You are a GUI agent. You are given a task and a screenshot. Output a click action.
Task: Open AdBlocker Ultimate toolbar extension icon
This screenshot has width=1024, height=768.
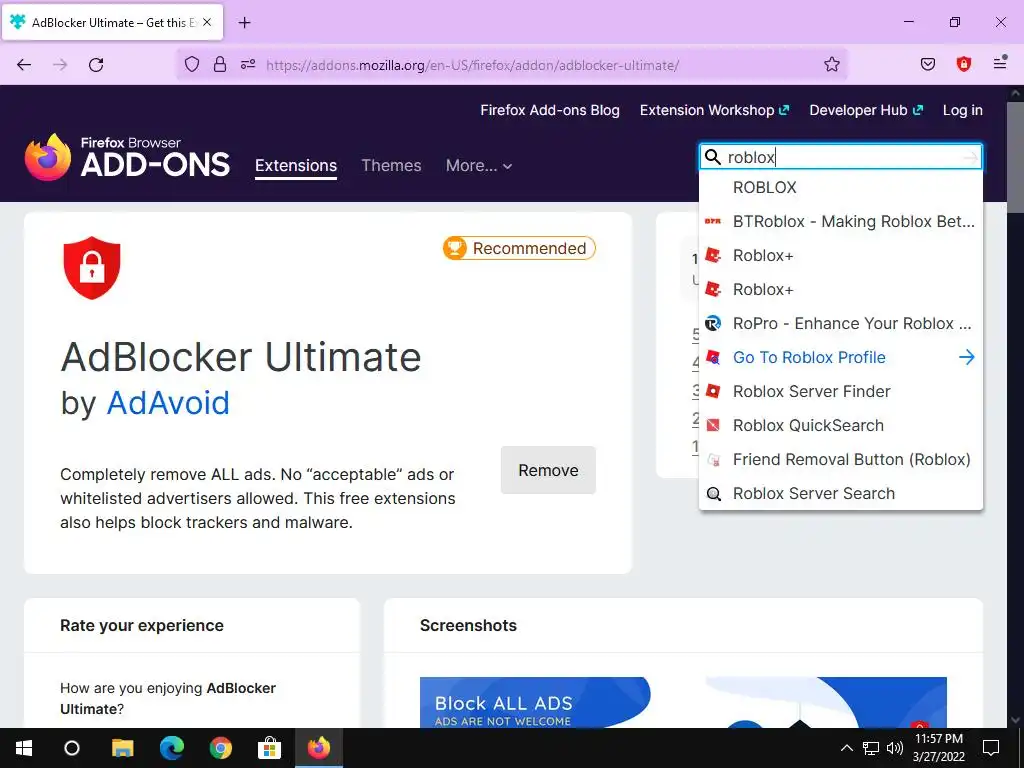964,64
